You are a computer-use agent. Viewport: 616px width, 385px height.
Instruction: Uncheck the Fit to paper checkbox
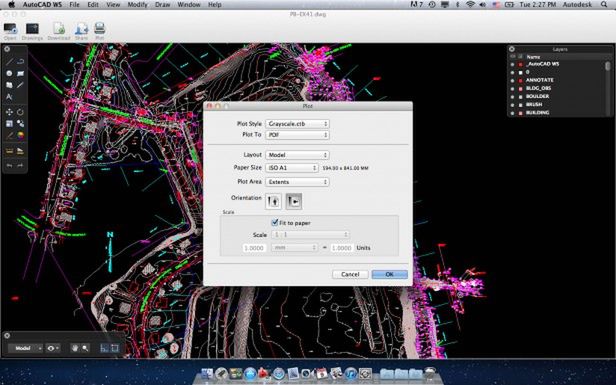pos(275,222)
